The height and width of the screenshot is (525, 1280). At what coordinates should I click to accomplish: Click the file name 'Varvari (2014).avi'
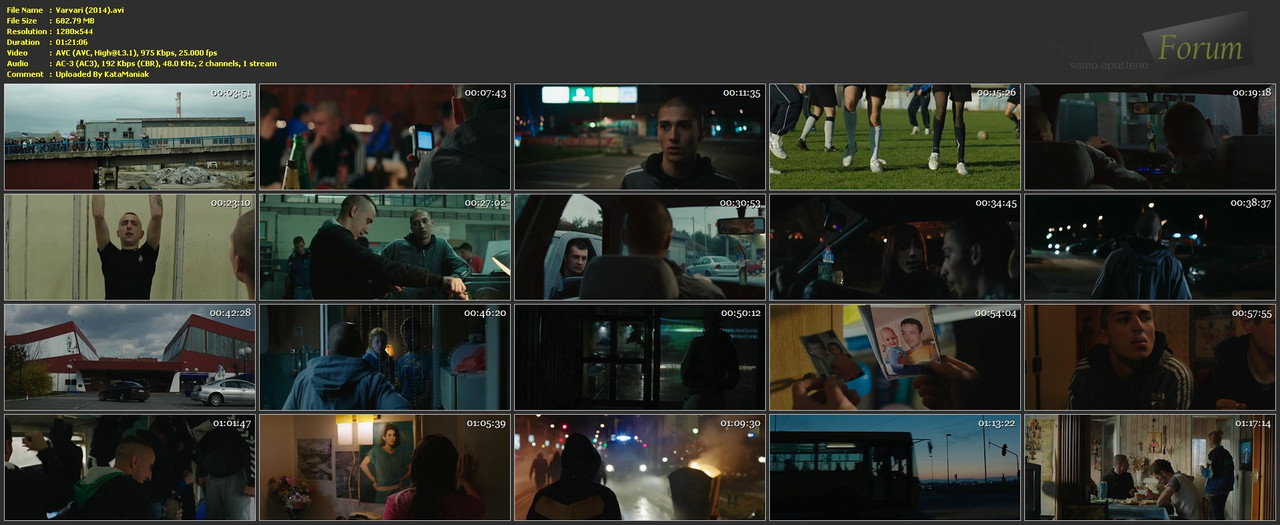90,10
